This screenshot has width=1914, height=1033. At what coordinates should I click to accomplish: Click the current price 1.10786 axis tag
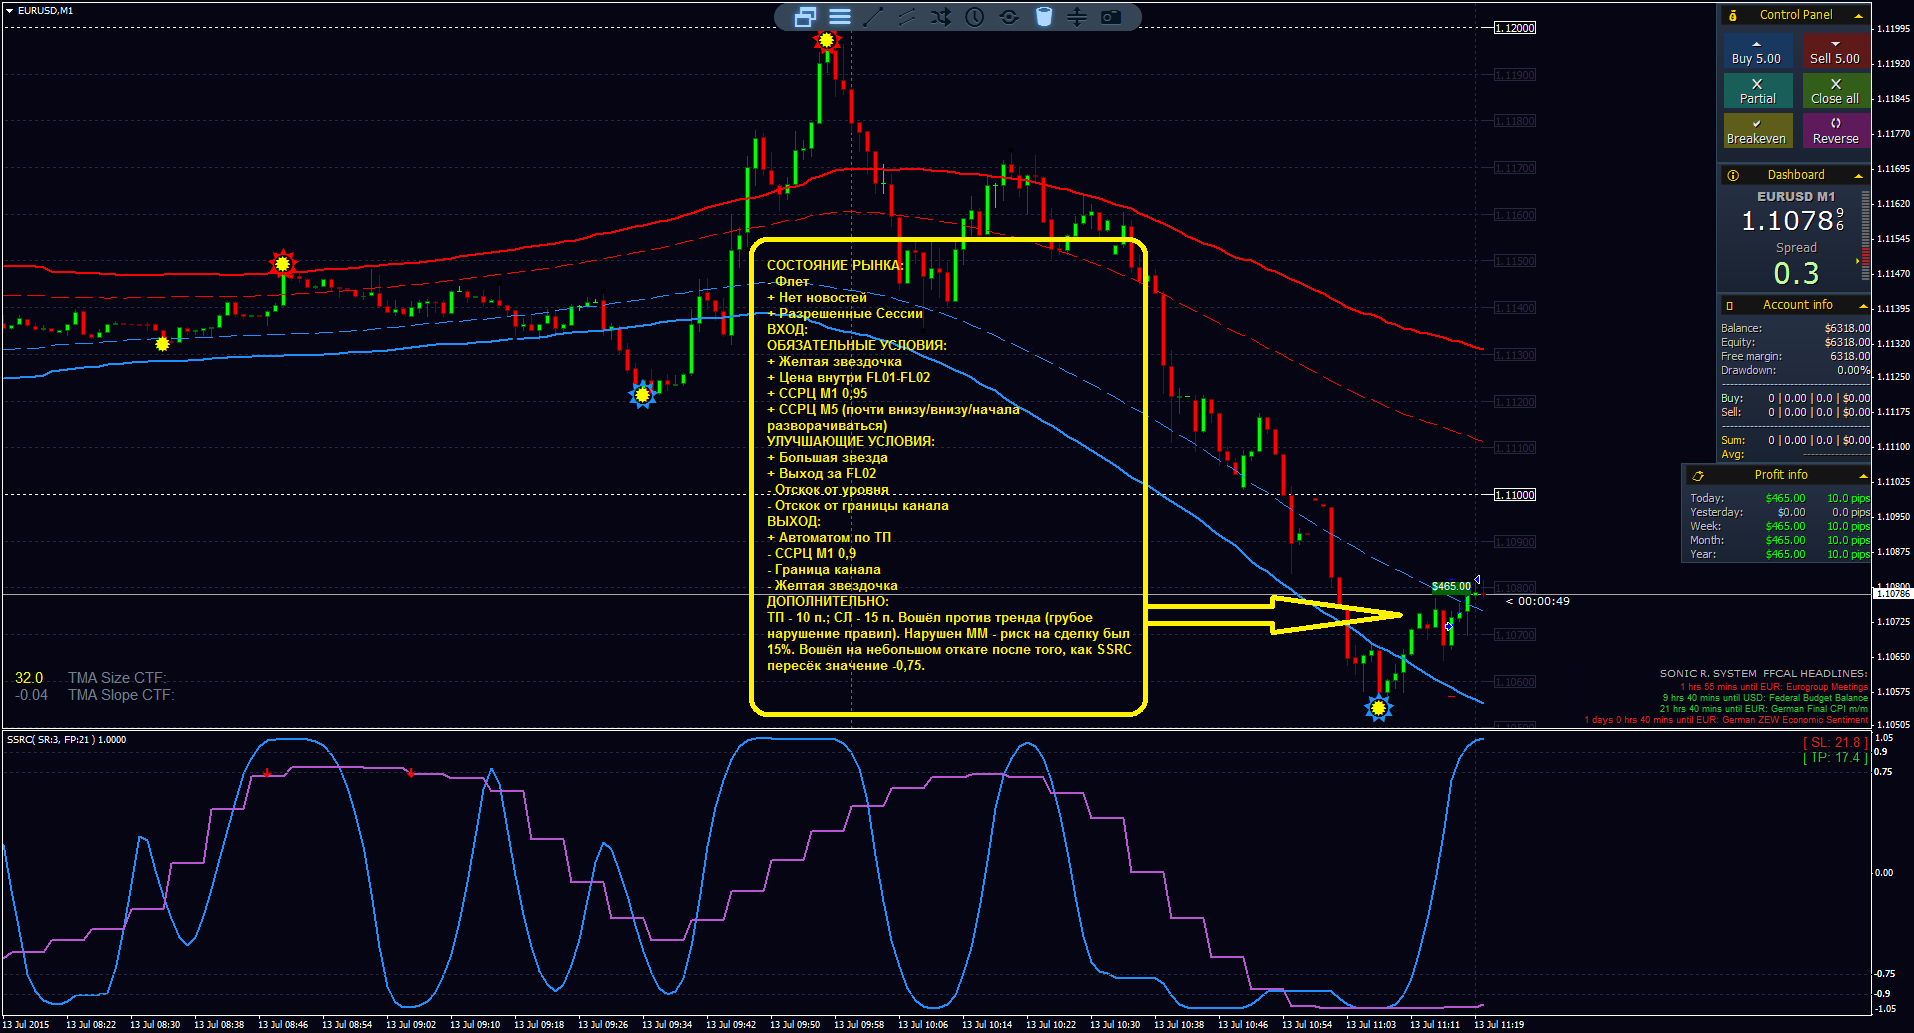tap(1892, 594)
